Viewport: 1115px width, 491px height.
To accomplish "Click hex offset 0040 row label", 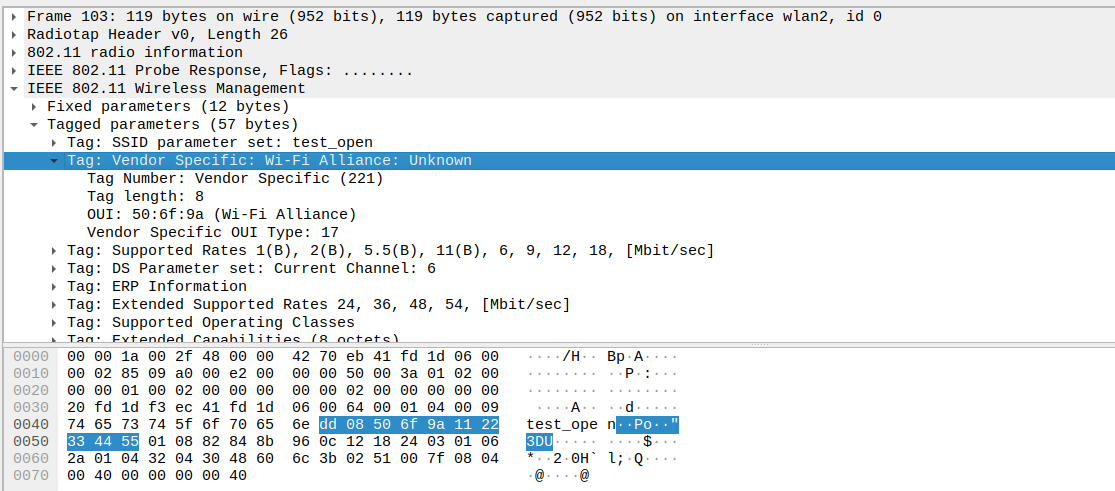I will click(31, 424).
